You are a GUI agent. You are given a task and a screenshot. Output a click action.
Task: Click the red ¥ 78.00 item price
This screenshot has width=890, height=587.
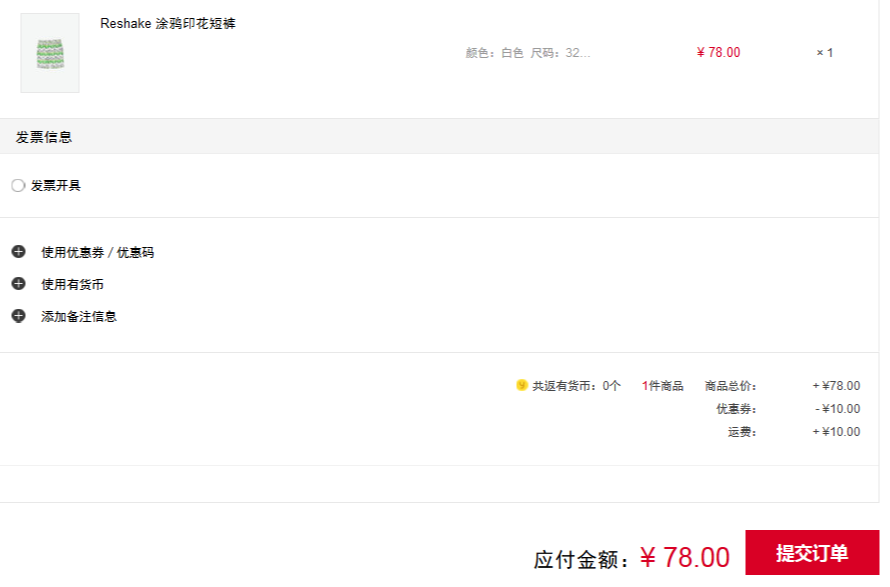[718, 52]
